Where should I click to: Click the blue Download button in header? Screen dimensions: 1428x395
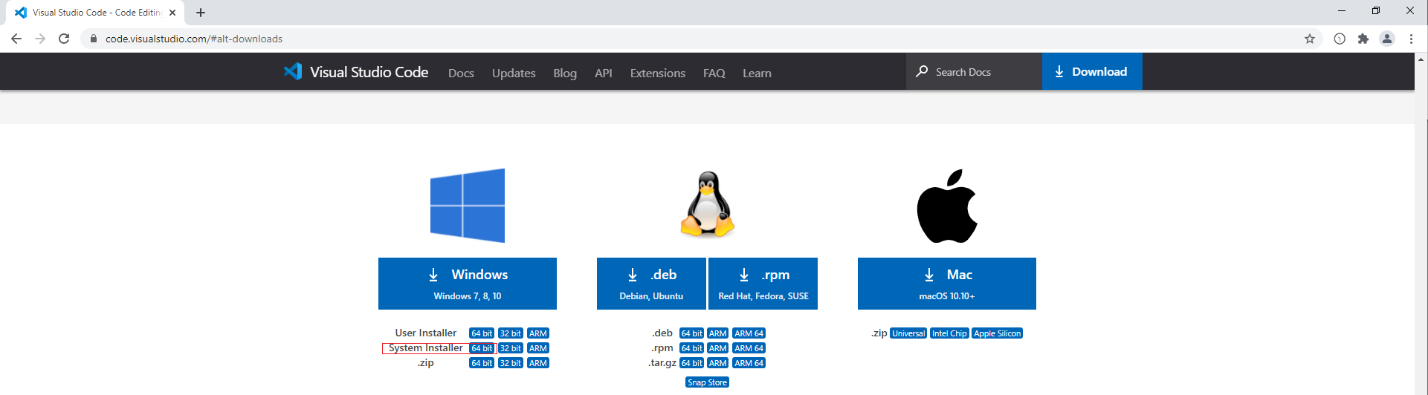1092,72
